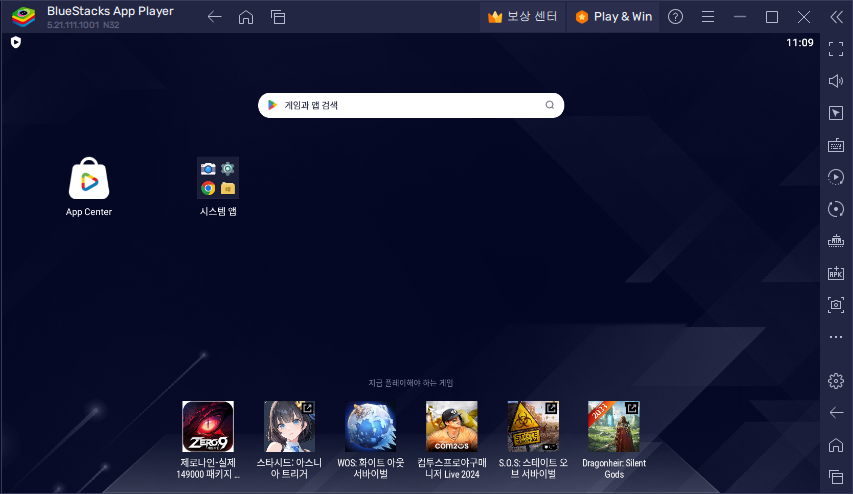Open the help question mark icon
The height and width of the screenshot is (494, 853).
click(675, 17)
